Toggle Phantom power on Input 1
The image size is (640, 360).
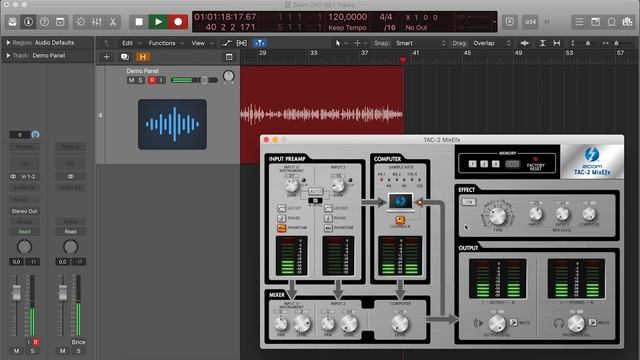282,228
